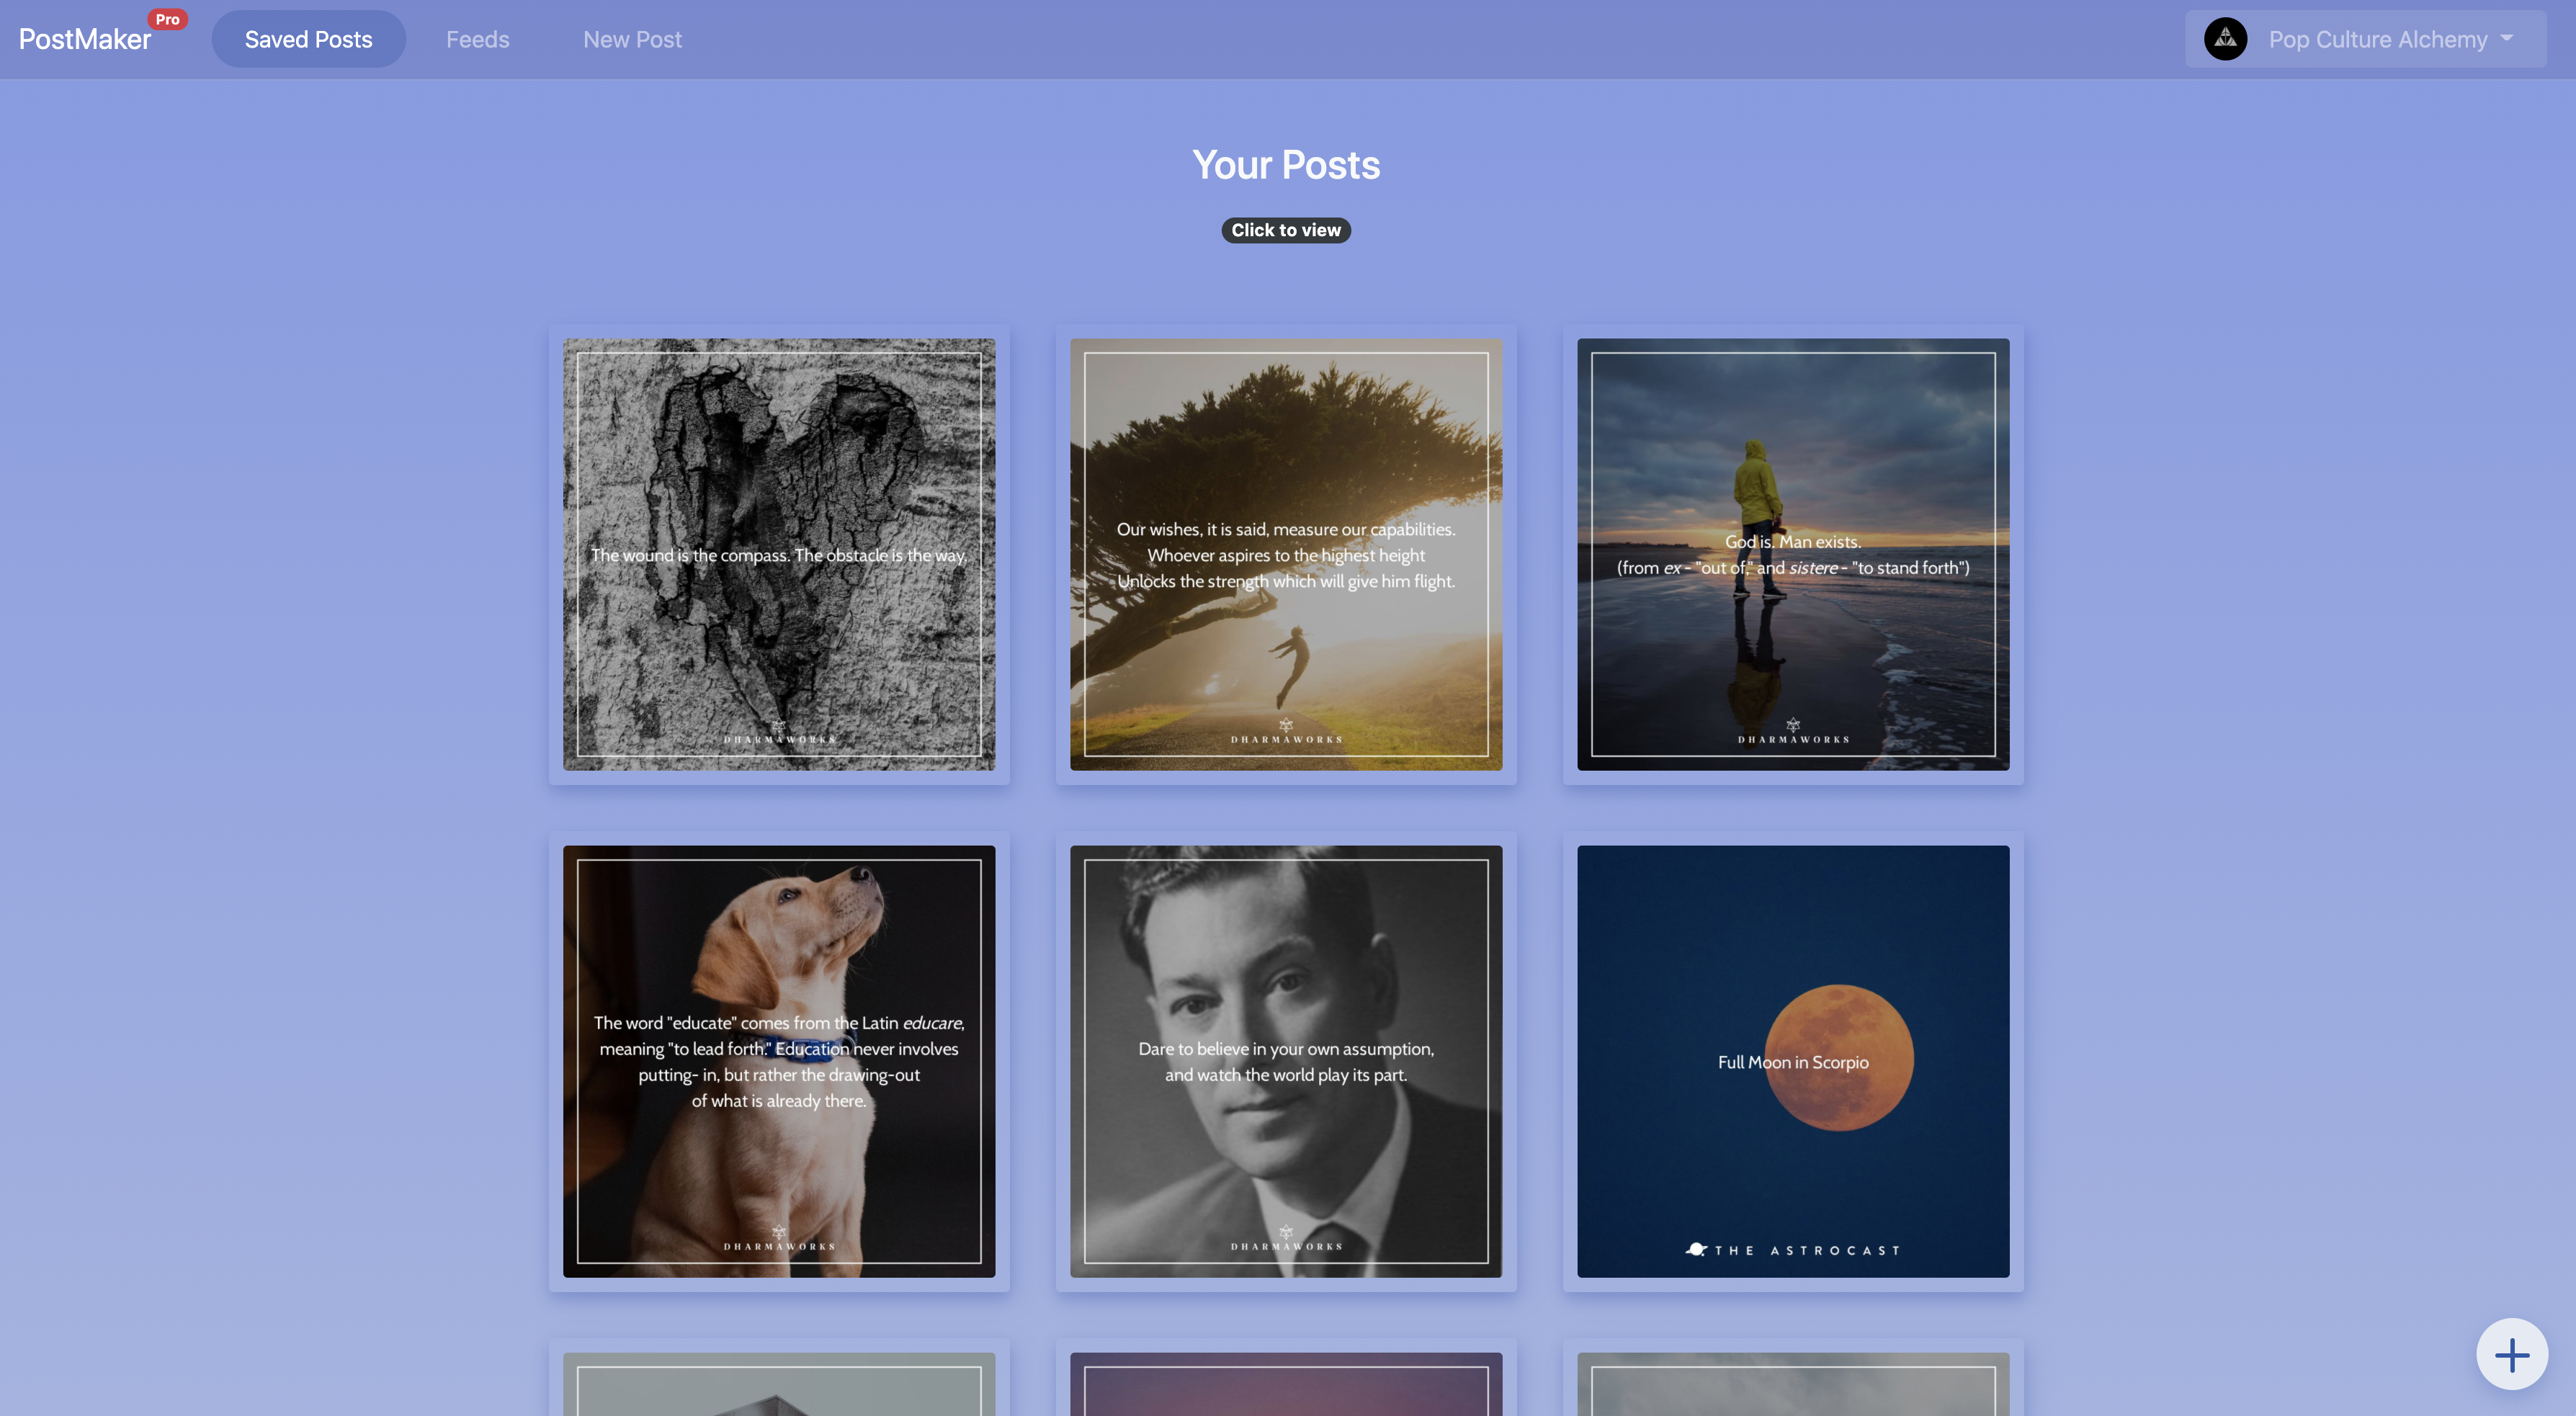This screenshot has height=1416, width=2576.
Task: Click the "Your Posts" heading
Action: (x=1286, y=164)
